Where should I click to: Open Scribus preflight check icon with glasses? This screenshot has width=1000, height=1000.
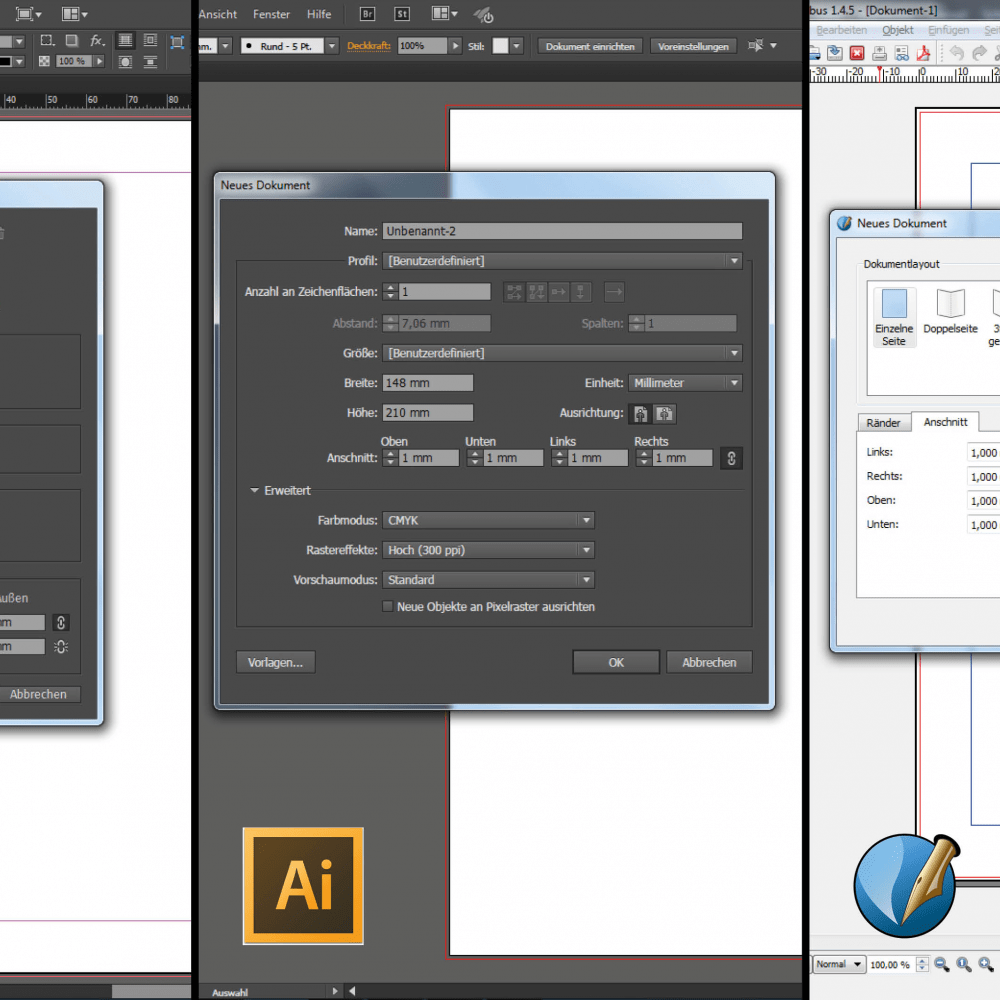click(903, 53)
